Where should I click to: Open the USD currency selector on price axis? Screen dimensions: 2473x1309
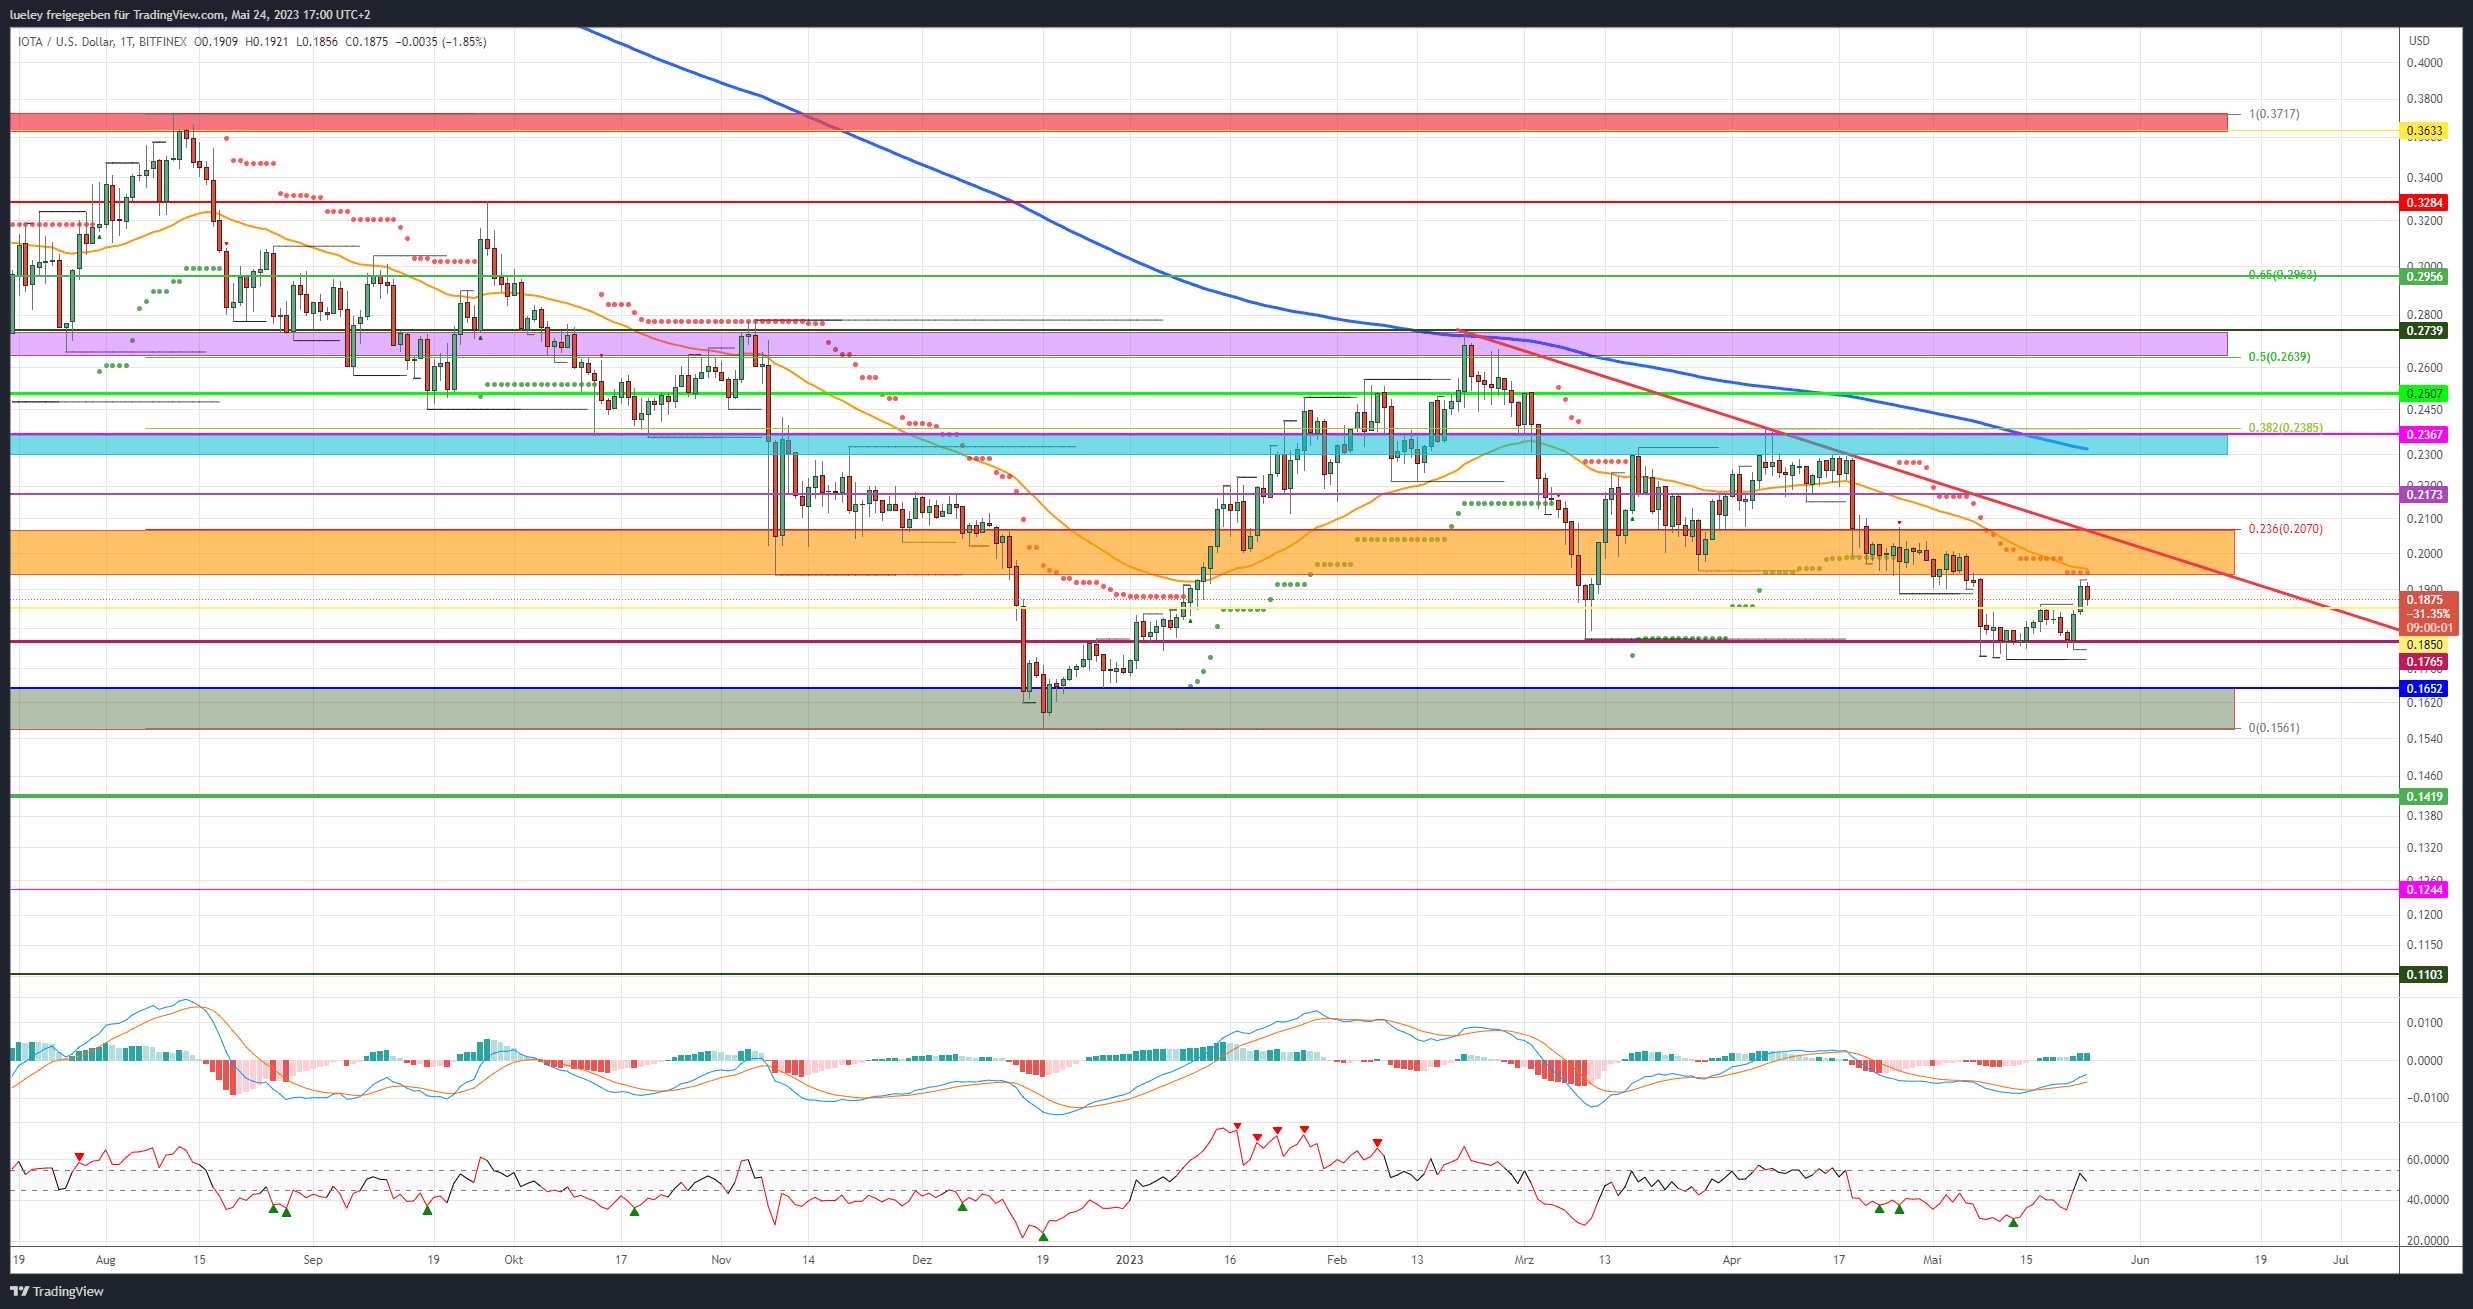point(2419,41)
